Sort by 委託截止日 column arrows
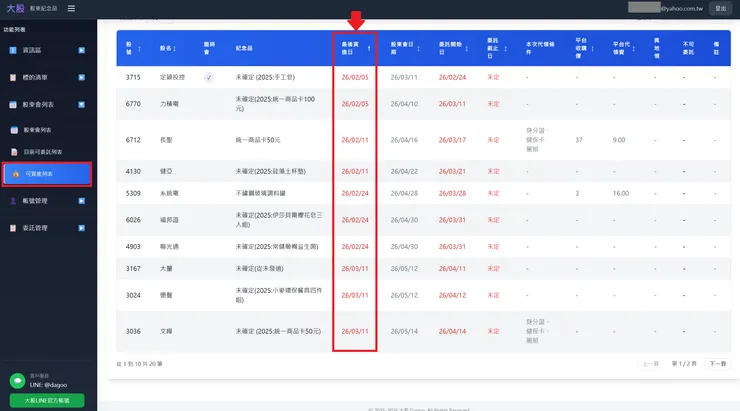Viewport: 740px width, 411px height. tap(505, 49)
